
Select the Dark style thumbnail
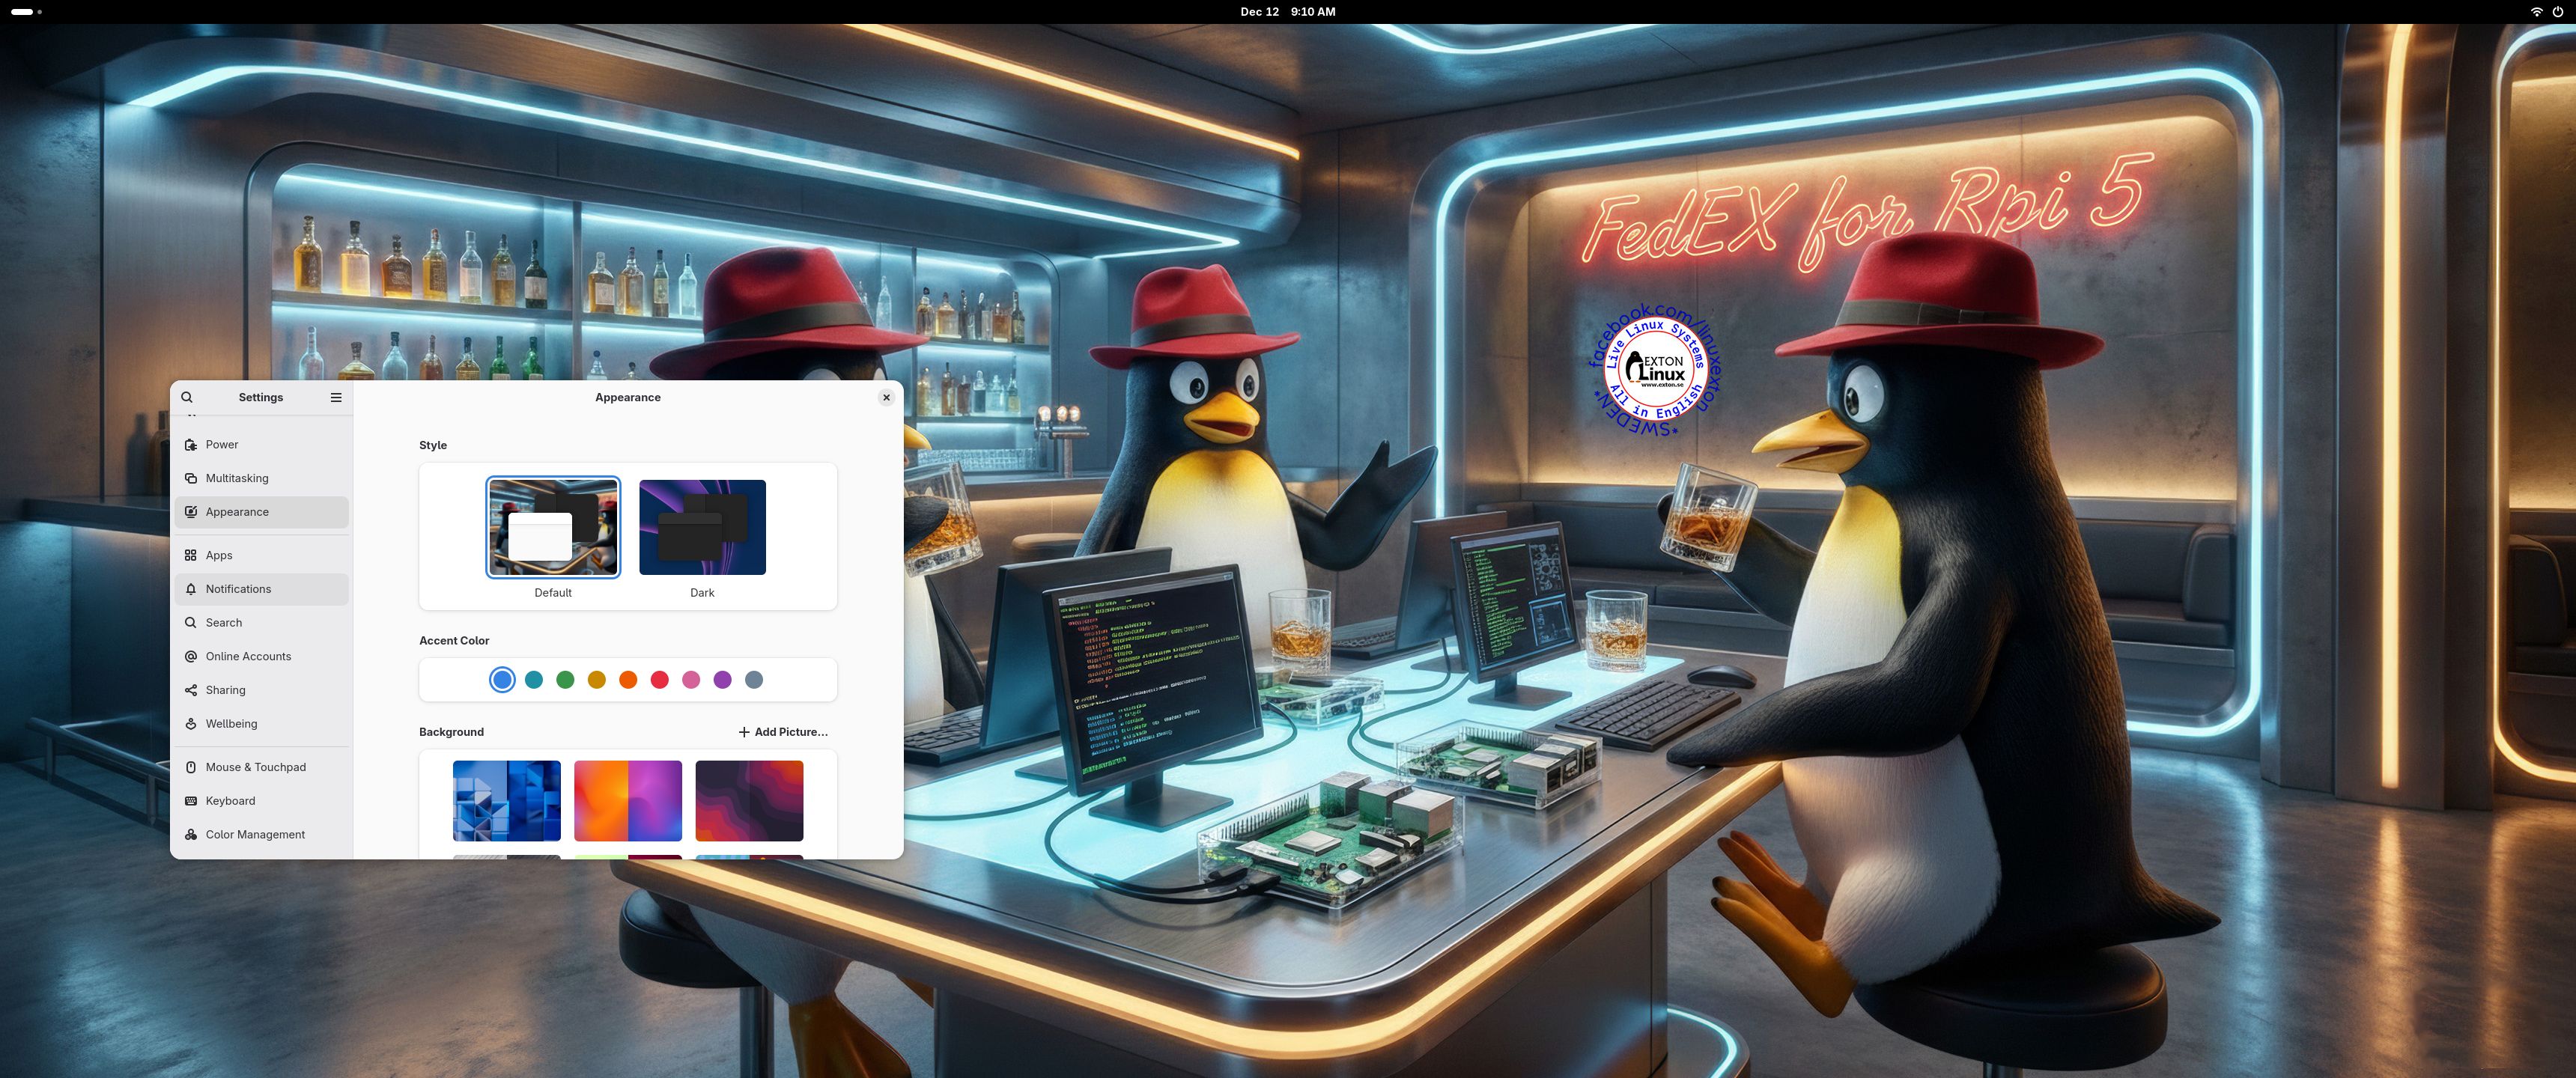(x=702, y=527)
